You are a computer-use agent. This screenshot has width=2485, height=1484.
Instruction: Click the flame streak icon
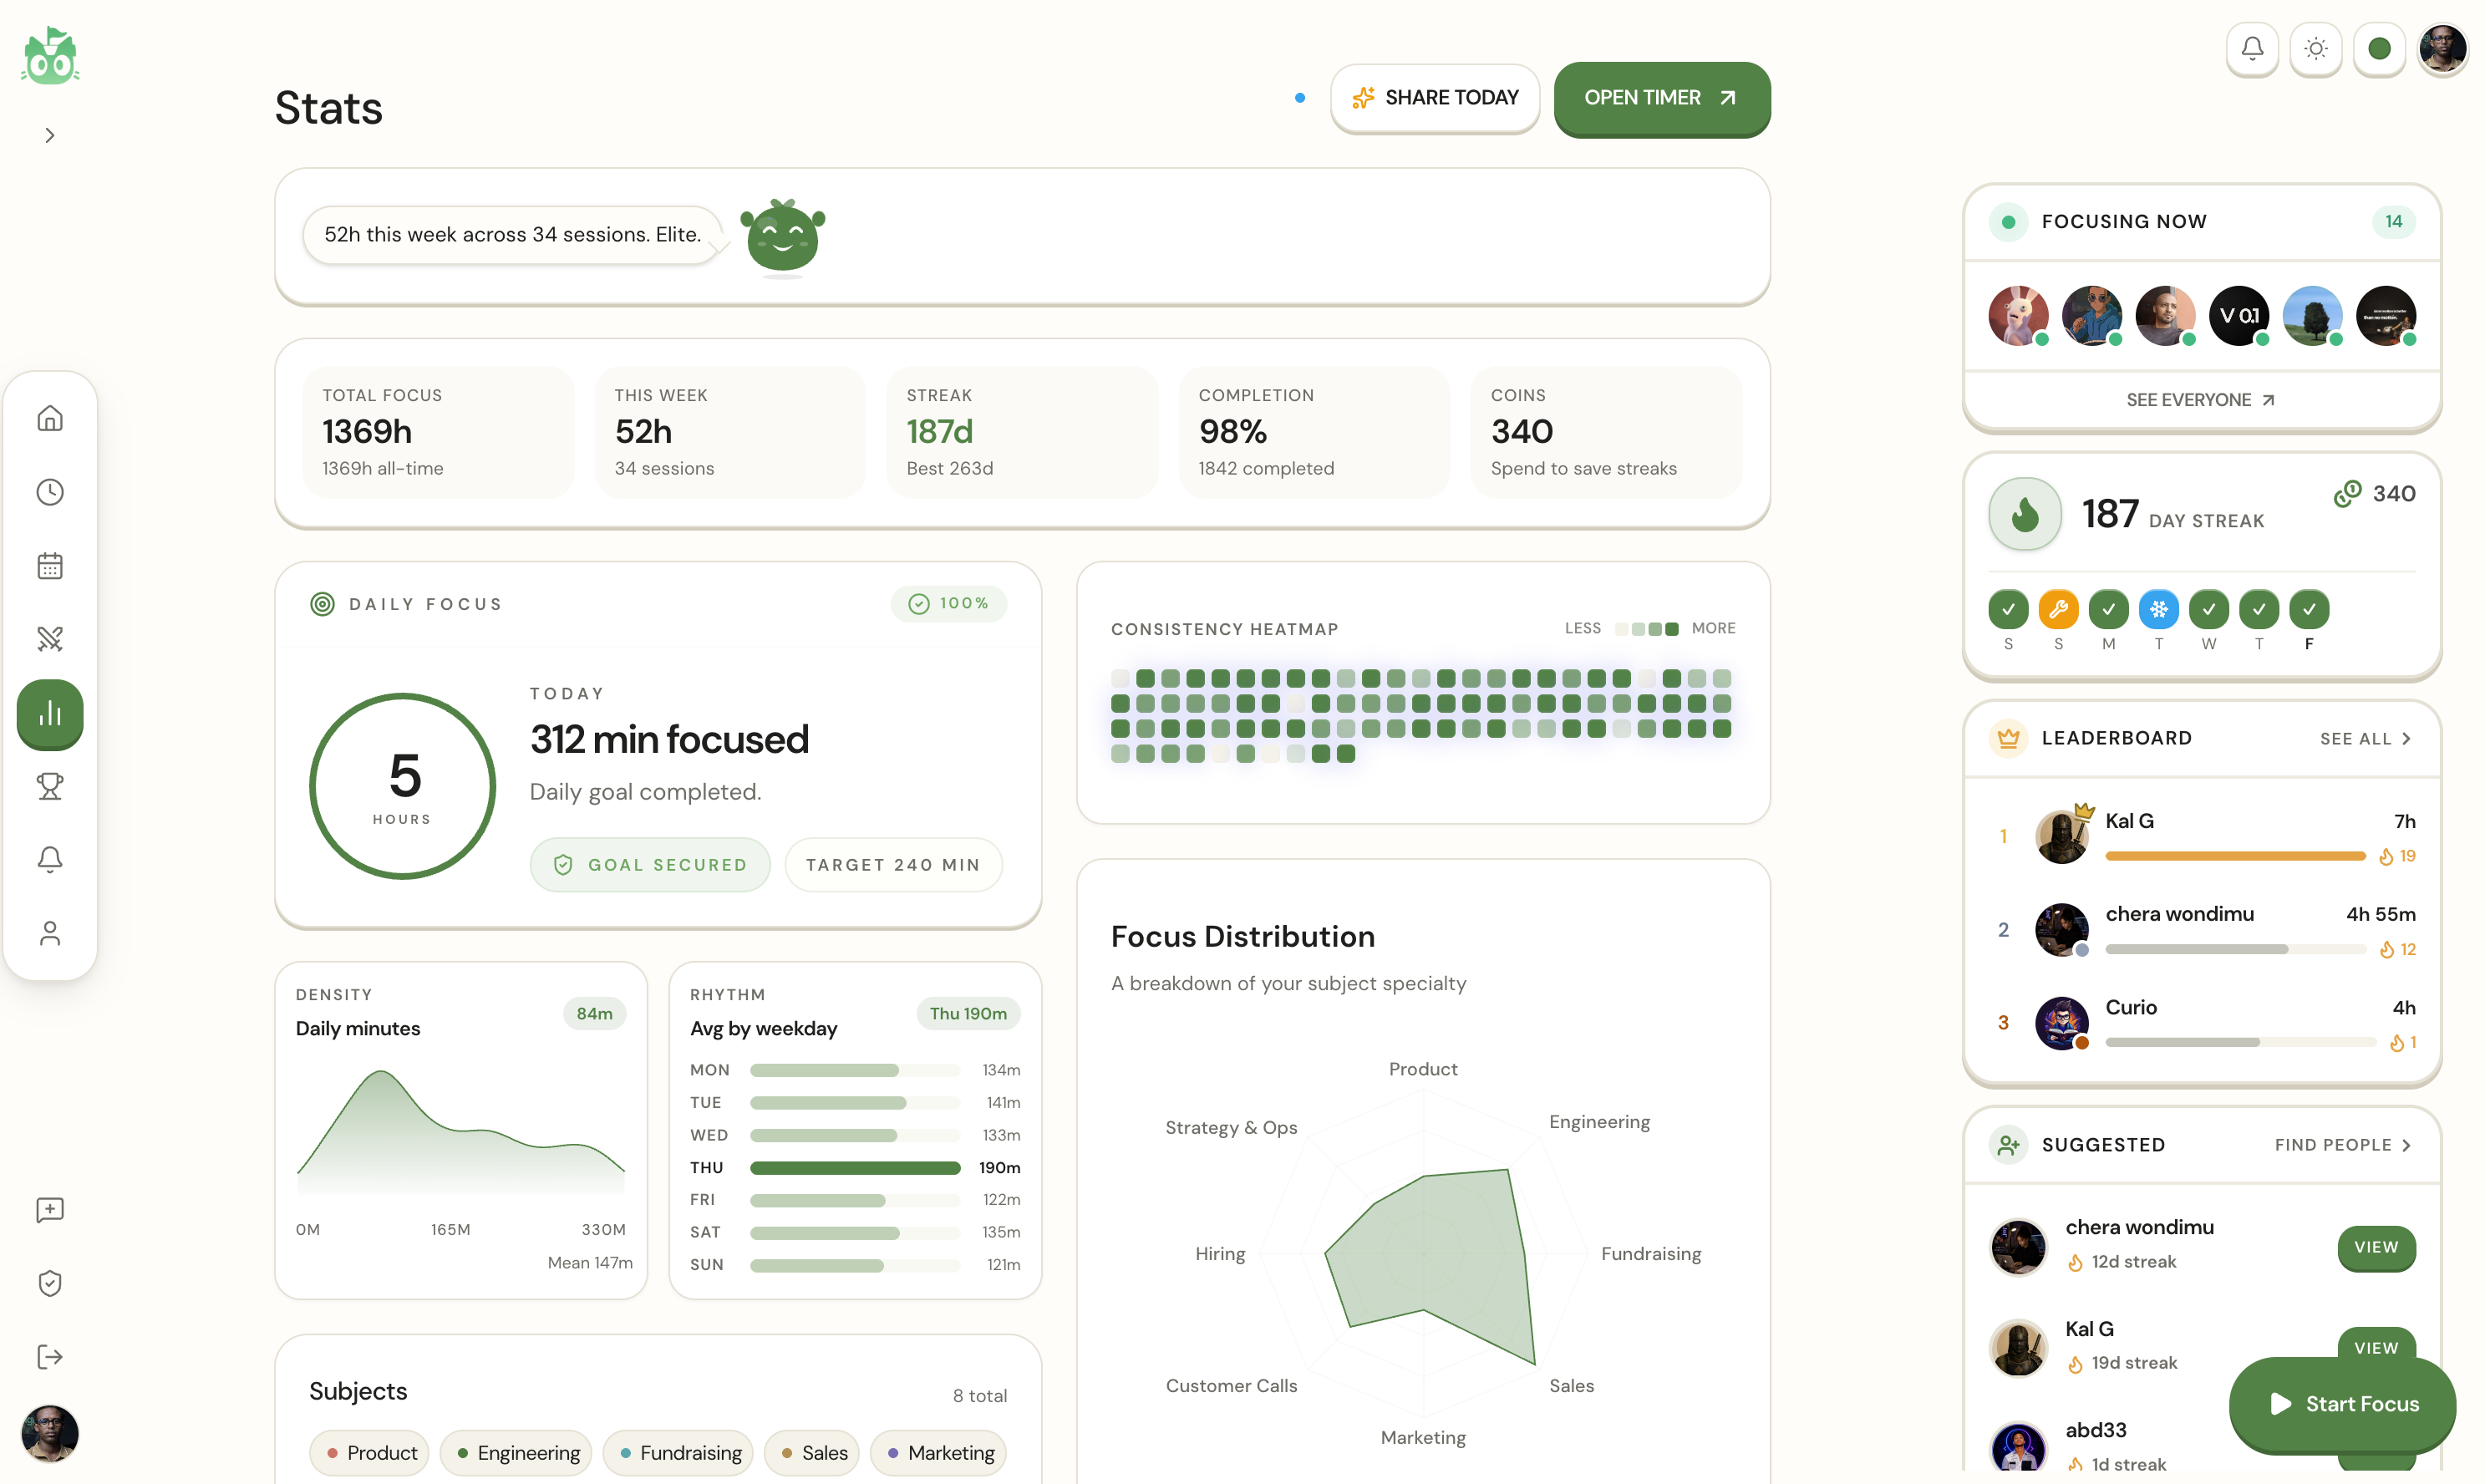click(x=2025, y=514)
